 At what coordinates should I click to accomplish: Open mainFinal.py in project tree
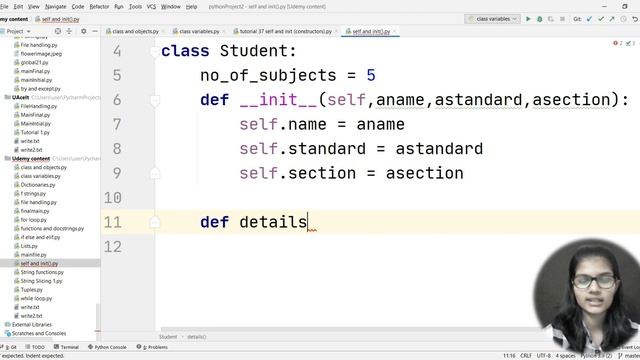point(35,71)
